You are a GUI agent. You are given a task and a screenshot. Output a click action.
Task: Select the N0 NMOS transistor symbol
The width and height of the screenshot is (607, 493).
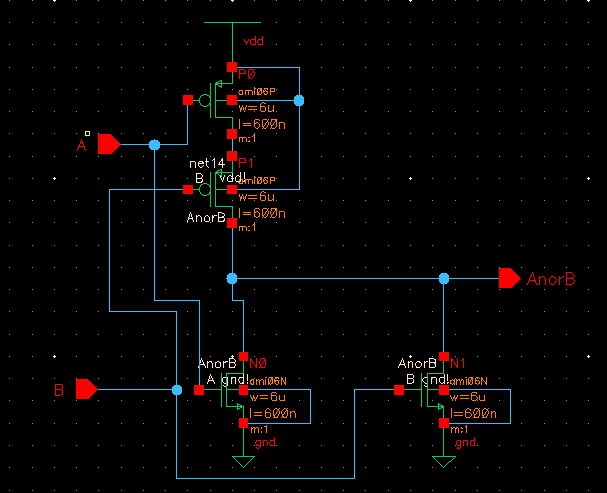coord(232,390)
